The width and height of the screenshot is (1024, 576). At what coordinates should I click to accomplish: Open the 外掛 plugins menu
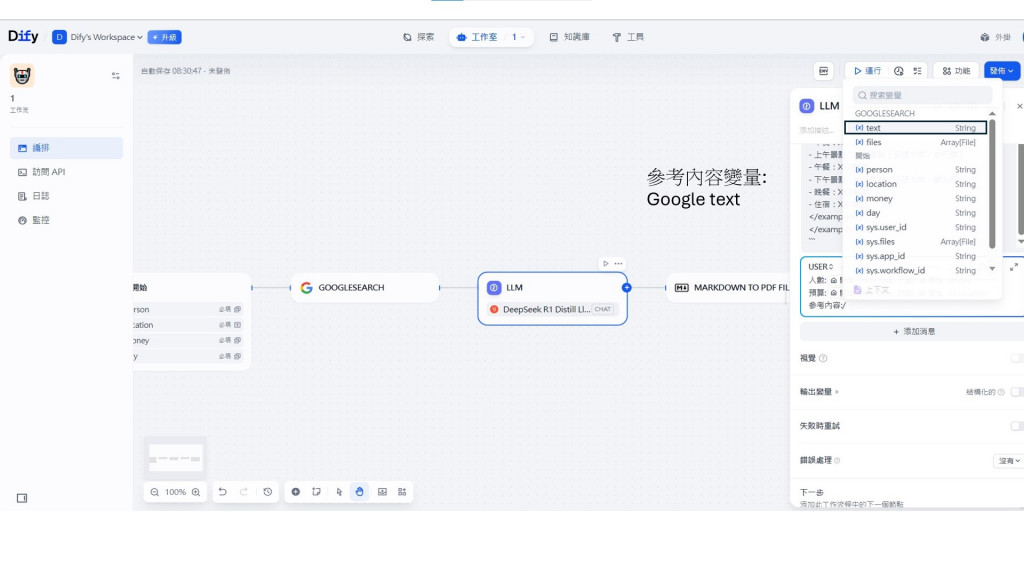pos(995,37)
